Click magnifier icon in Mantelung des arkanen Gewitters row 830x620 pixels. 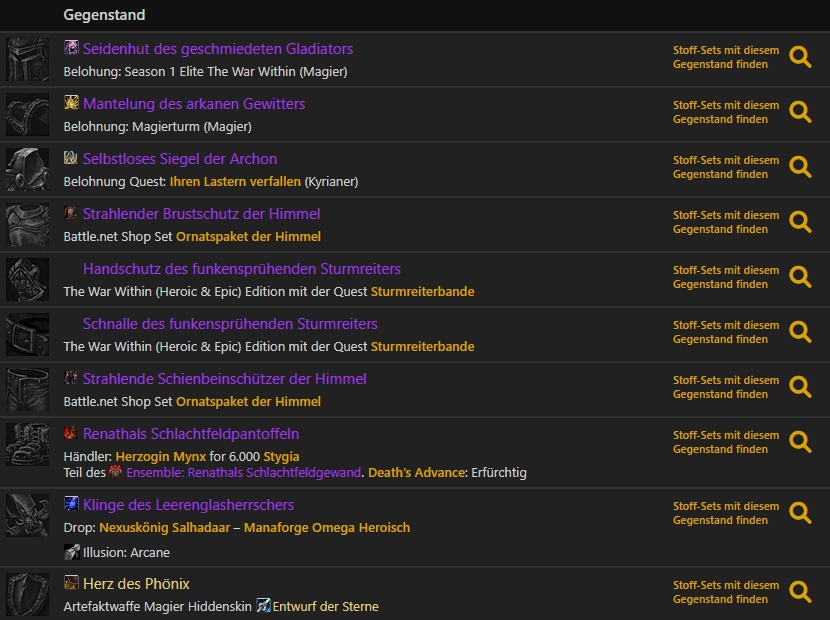click(800, 112)
